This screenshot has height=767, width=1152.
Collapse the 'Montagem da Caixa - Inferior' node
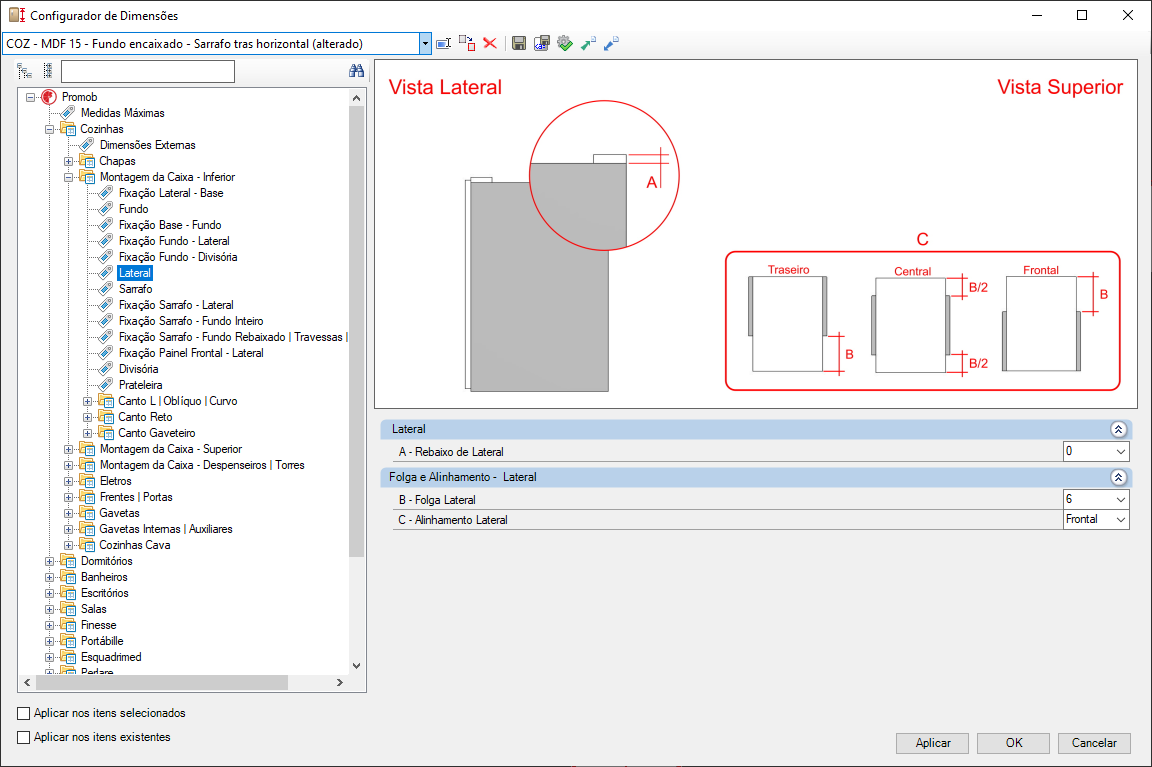coord(68,177)
